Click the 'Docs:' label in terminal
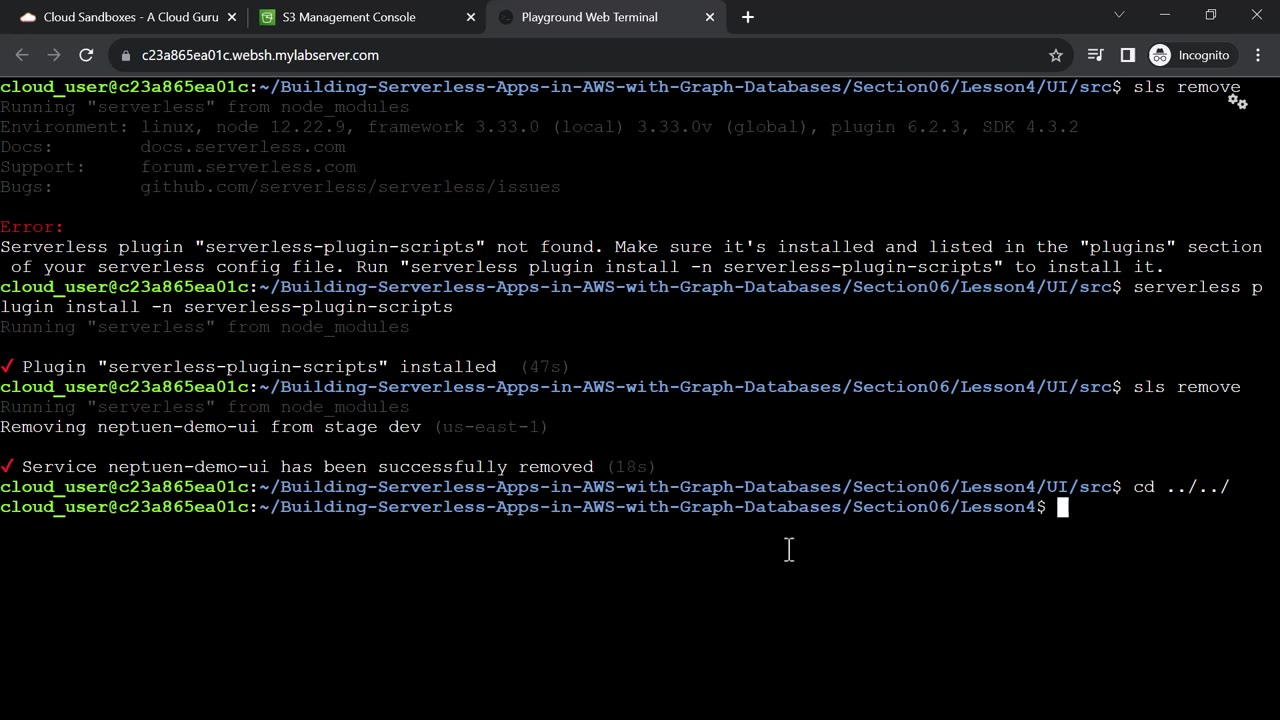1280x720 pixels. [x=27, y=147]
